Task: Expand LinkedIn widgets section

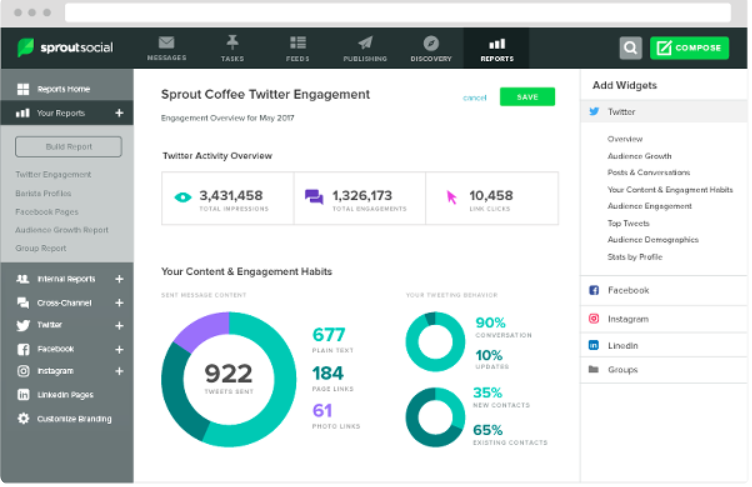Action: (x=664, y=345)
